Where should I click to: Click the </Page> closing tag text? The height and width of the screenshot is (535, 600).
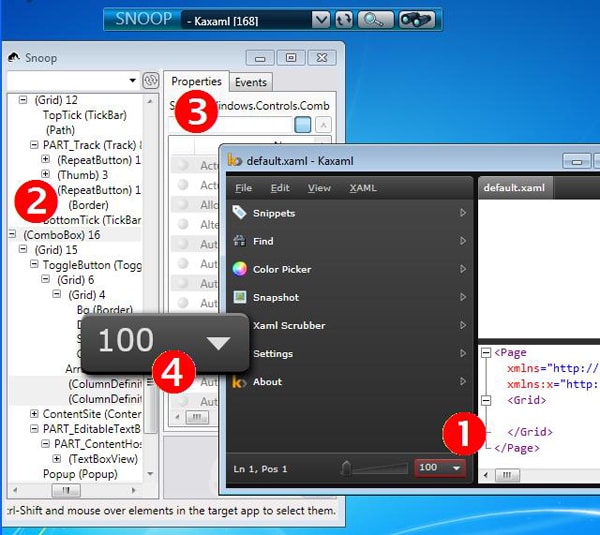tap(517, 448)
